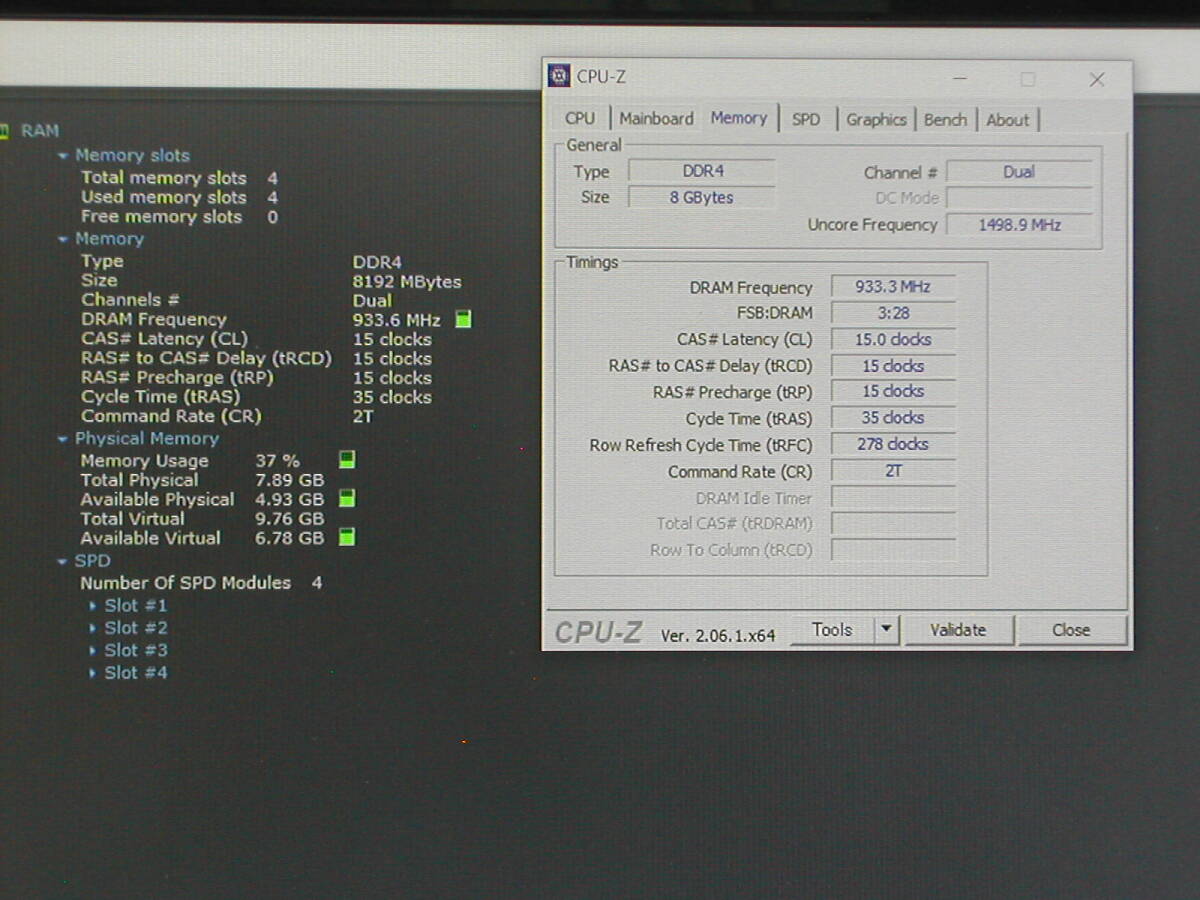This screenshot has height=900, width=1200.
Task: Go to the Bench tab
Action: point(945,119)
